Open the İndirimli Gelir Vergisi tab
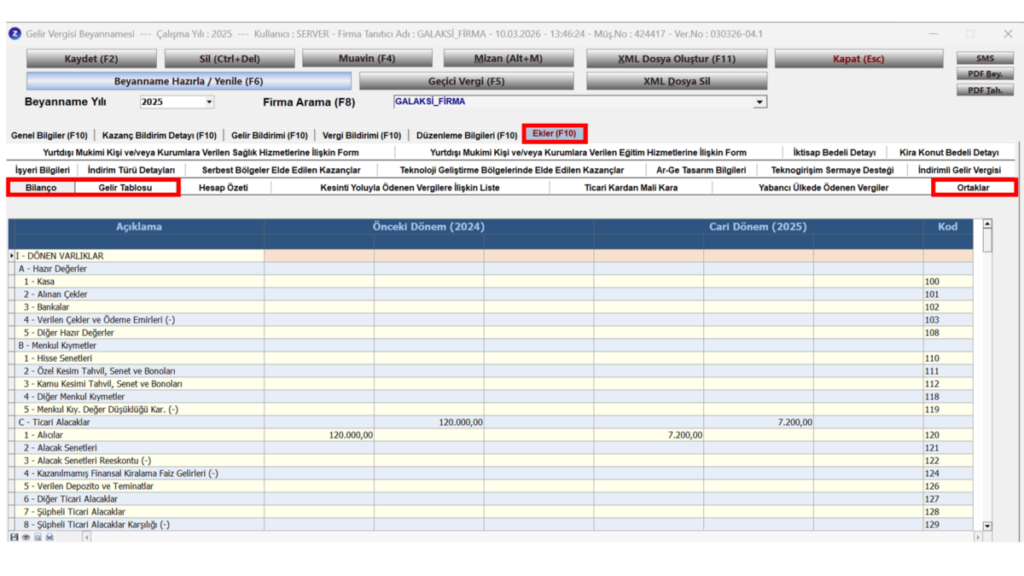Image resolution: width=1024 pixels, height=576 pixels. [959, 170]
